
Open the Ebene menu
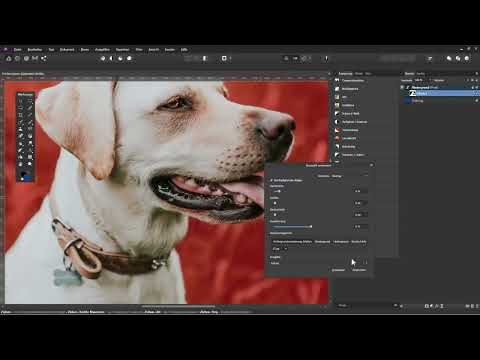pyautogui.click(x=85, y=50)
